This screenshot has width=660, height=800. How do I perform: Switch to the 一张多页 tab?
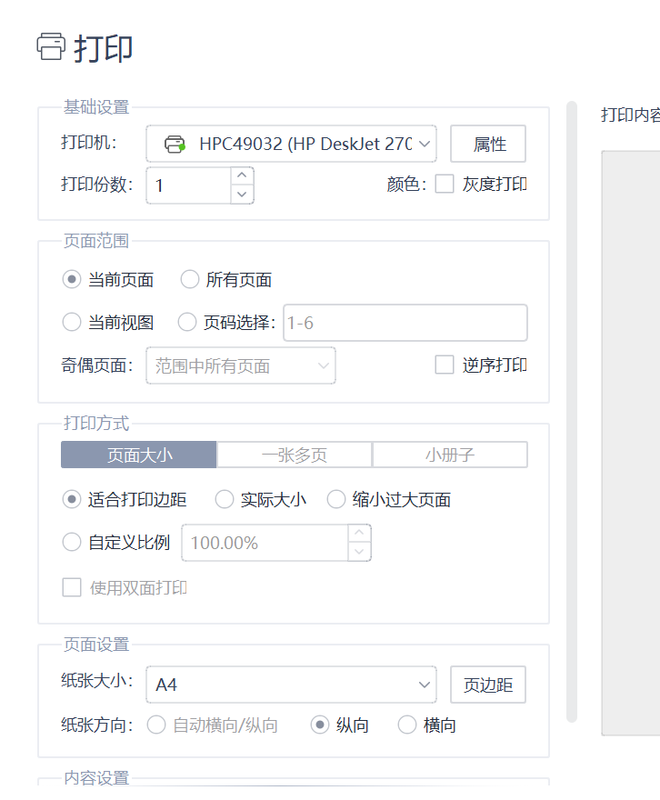pos(294,455)
